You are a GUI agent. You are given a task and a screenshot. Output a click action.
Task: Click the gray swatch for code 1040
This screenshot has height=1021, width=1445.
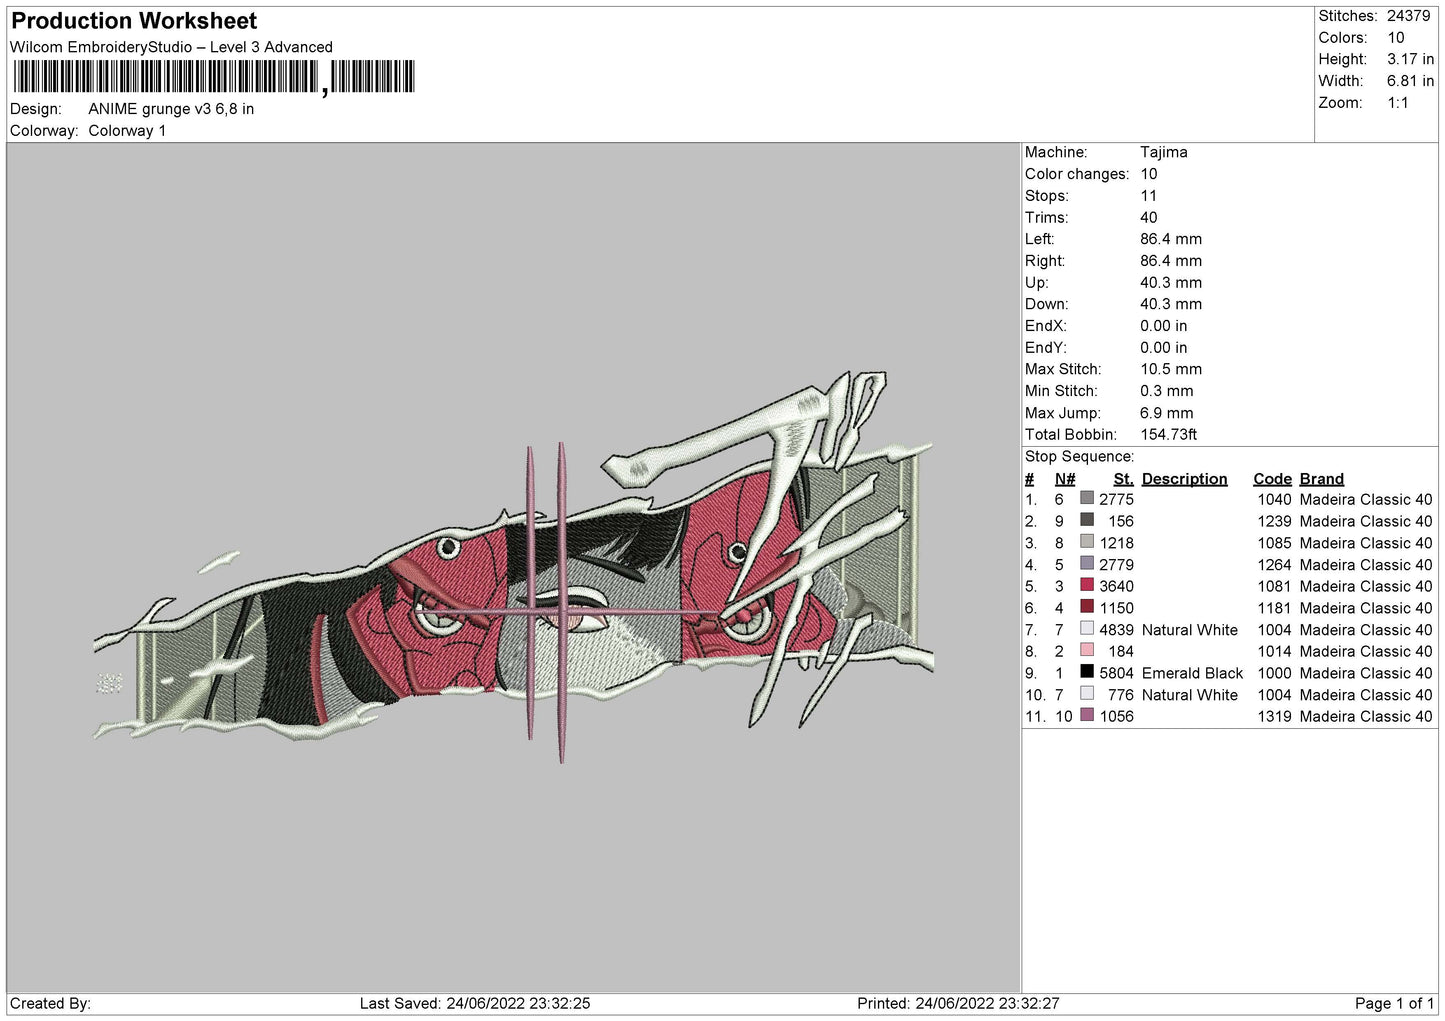(1087, 499)
